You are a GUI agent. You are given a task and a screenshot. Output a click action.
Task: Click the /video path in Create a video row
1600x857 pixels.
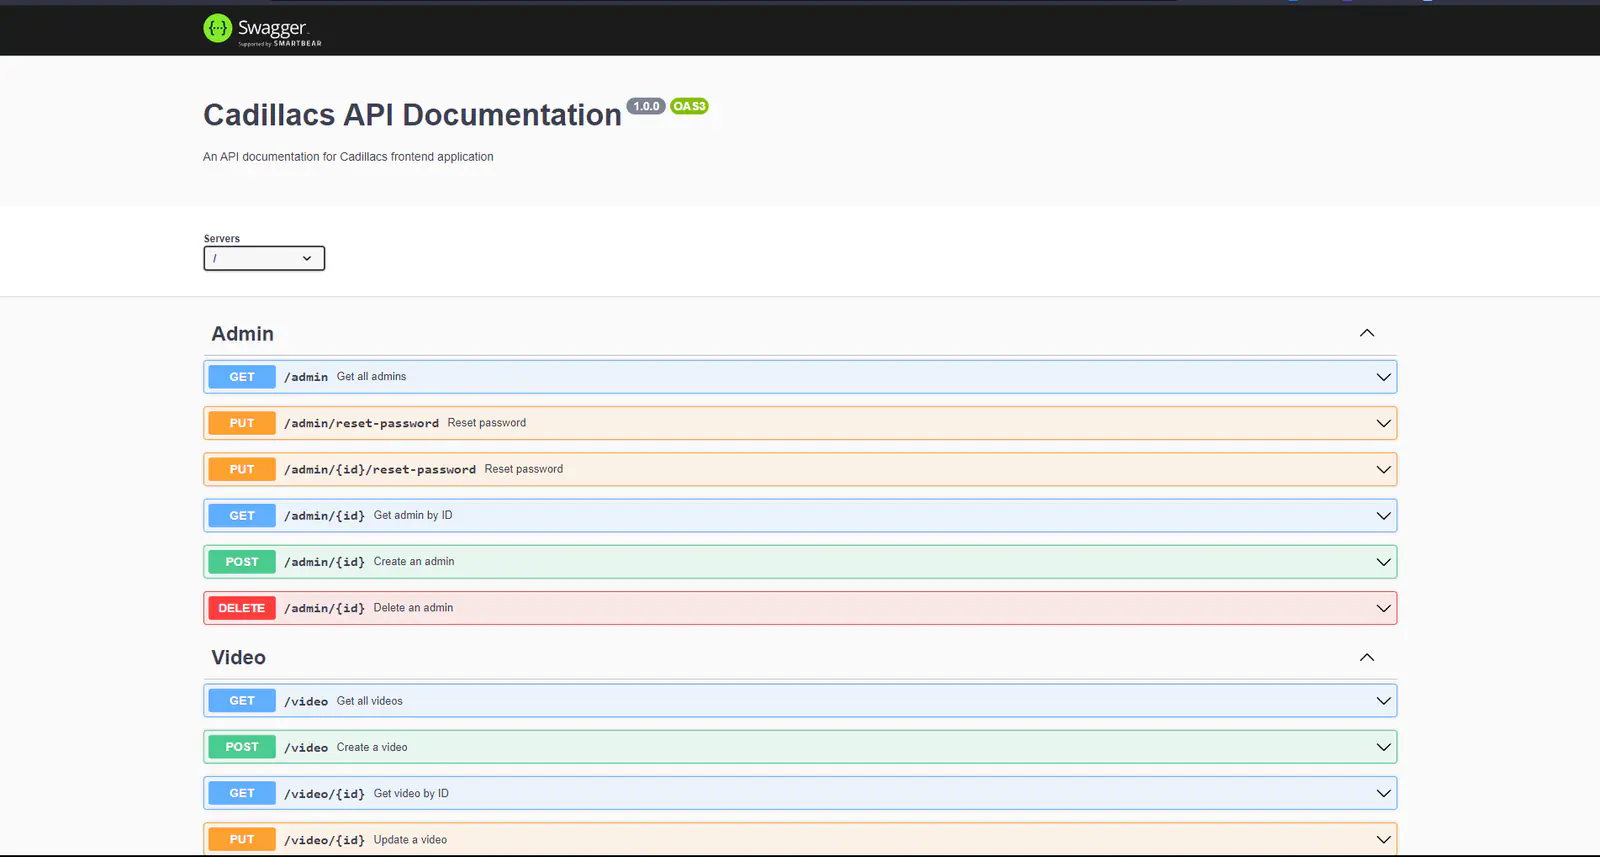coord(306,747)
